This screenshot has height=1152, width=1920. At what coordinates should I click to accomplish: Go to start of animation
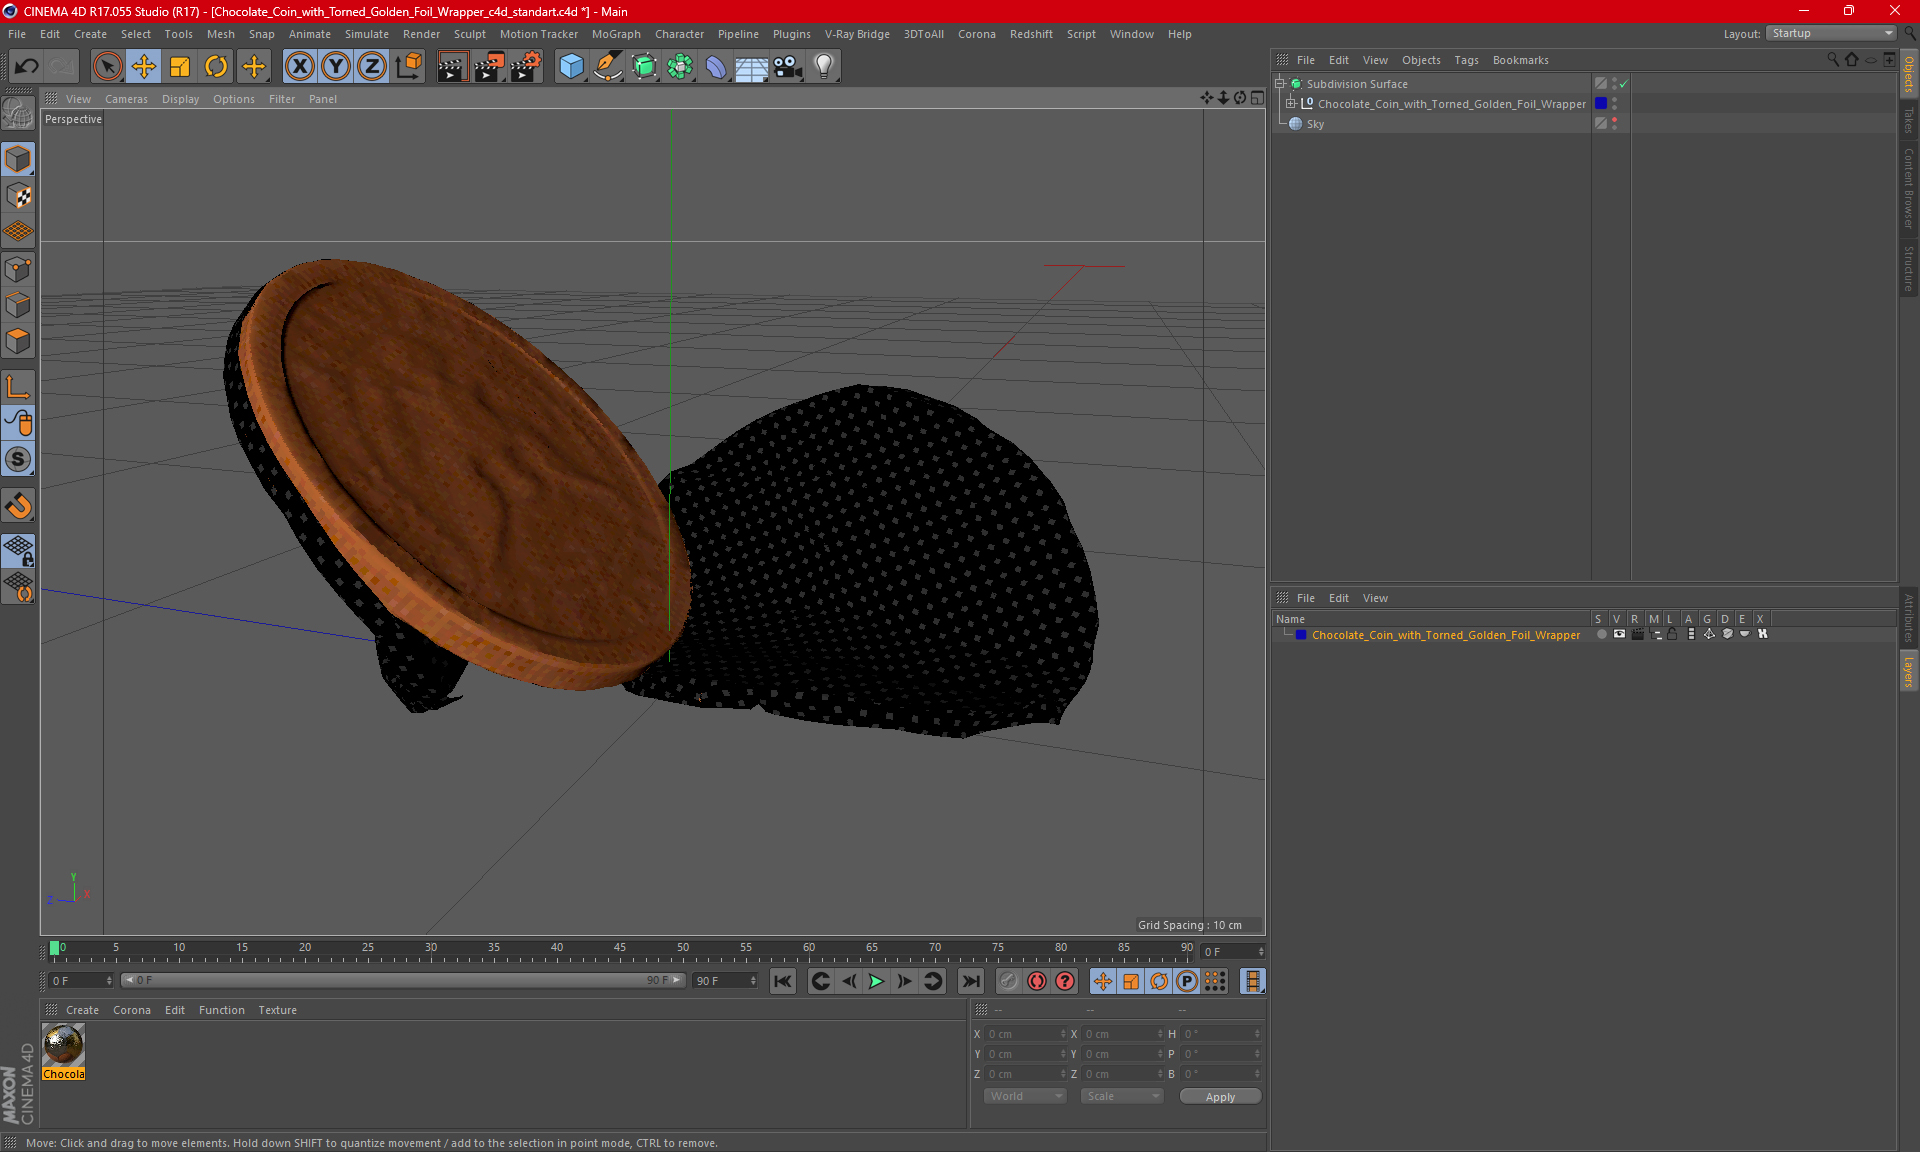pos(783,981)
